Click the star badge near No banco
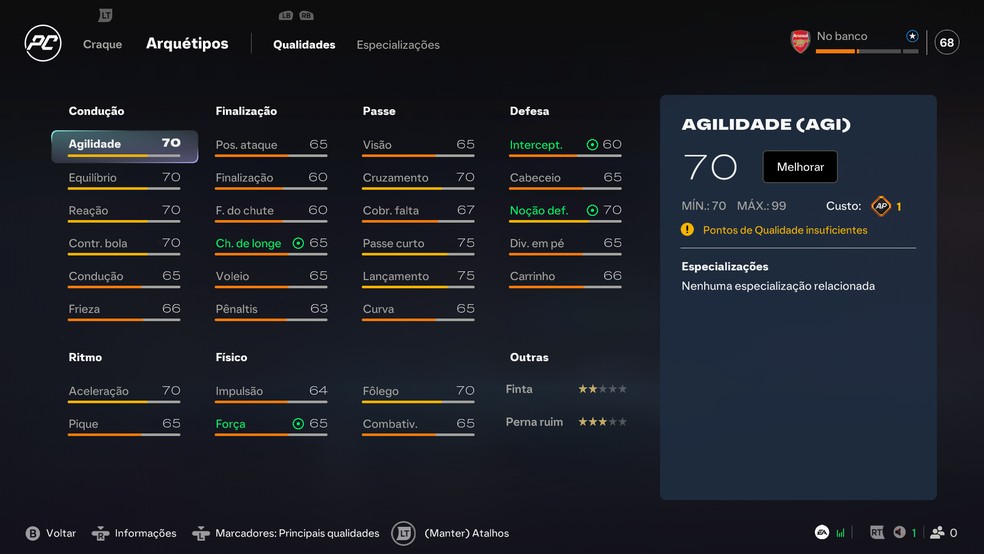 click(x=912, y=36)
